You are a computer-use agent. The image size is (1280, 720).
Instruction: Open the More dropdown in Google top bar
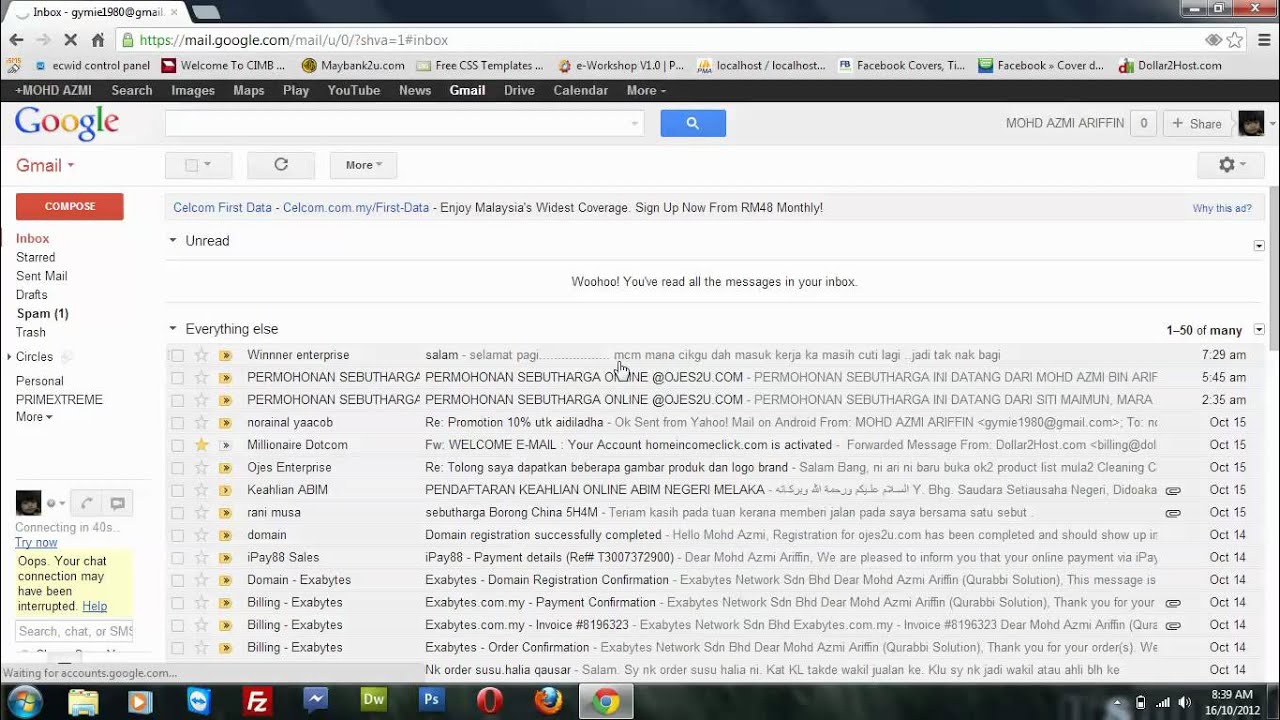click(646, 90)
